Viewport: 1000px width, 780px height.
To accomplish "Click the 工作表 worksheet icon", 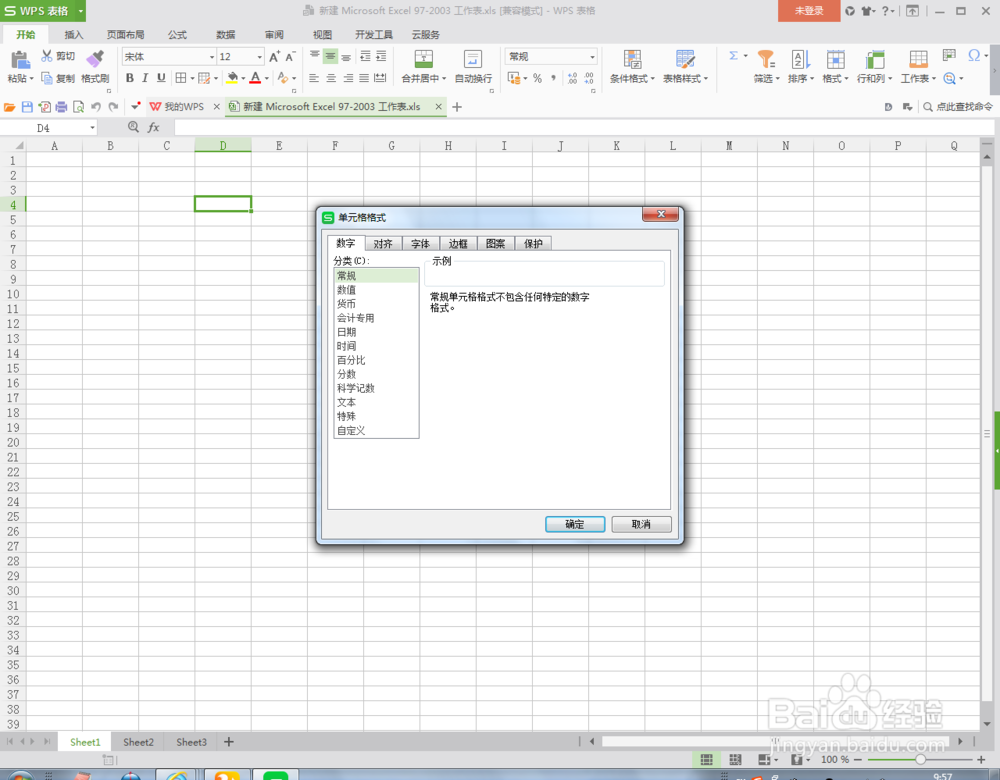I will click(x=918, y=59).
